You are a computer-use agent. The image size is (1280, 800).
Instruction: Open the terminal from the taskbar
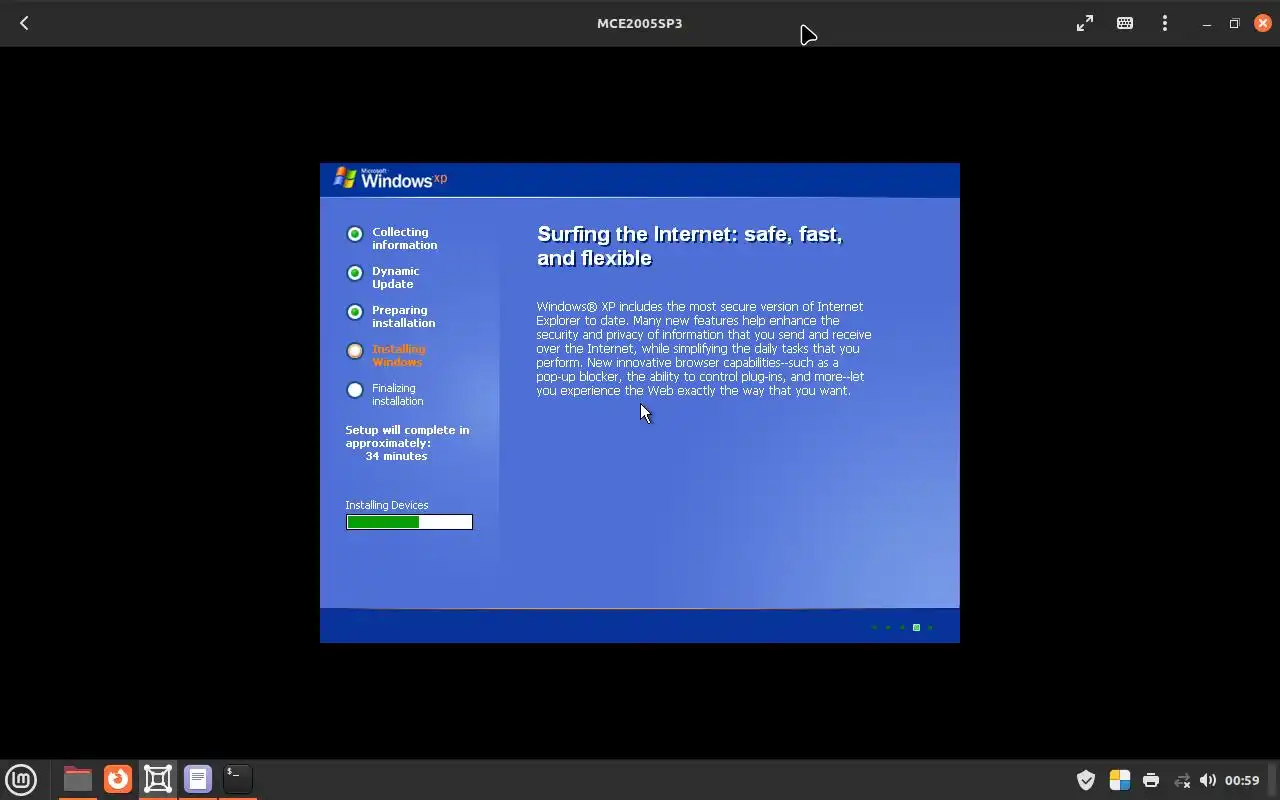(x=237, y=779)
